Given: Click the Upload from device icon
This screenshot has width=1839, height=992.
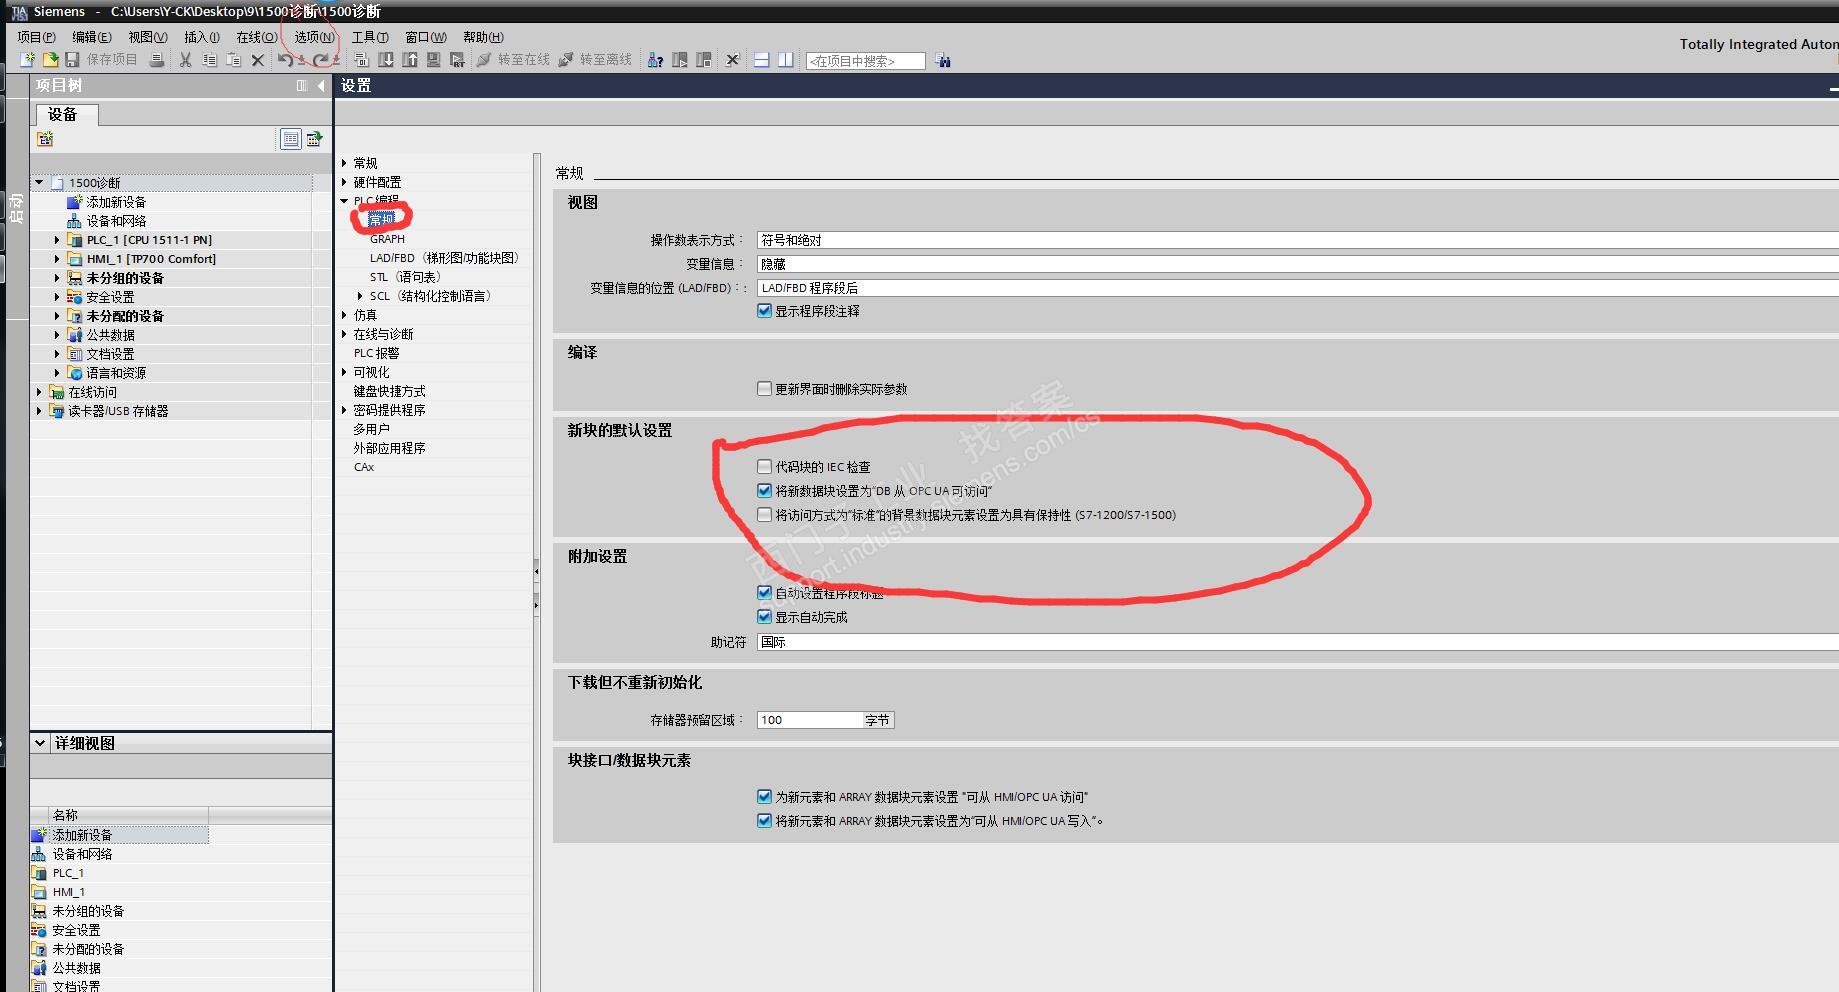Looking at the screenshot, I should coord(410,60).
